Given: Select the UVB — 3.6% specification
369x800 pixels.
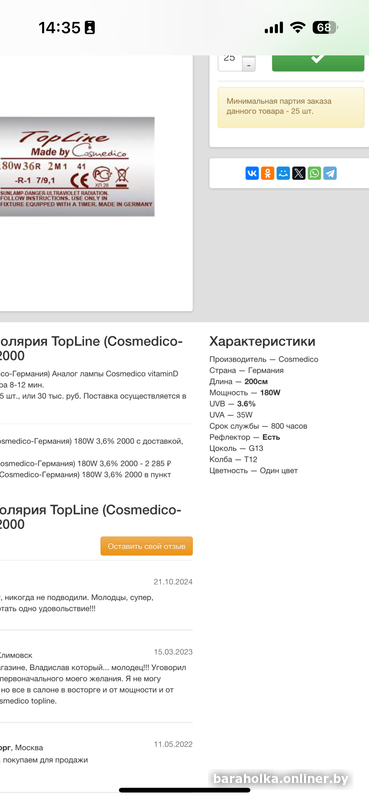Looking at the screenshot, I should 233,404.
